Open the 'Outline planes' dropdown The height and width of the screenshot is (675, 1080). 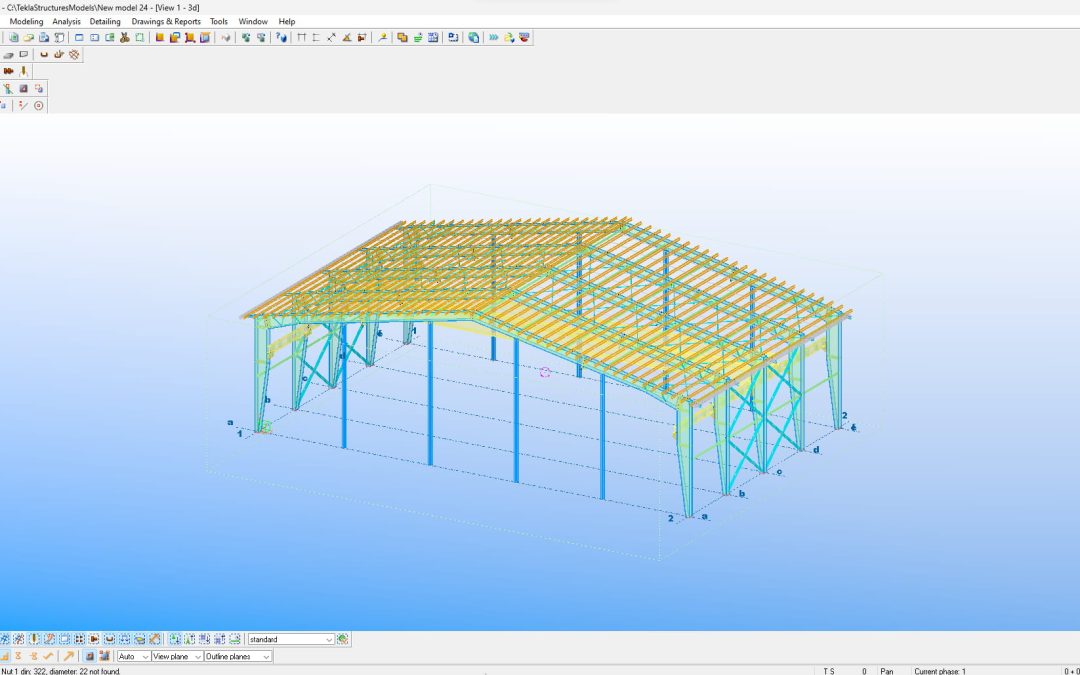coord(265,657)
